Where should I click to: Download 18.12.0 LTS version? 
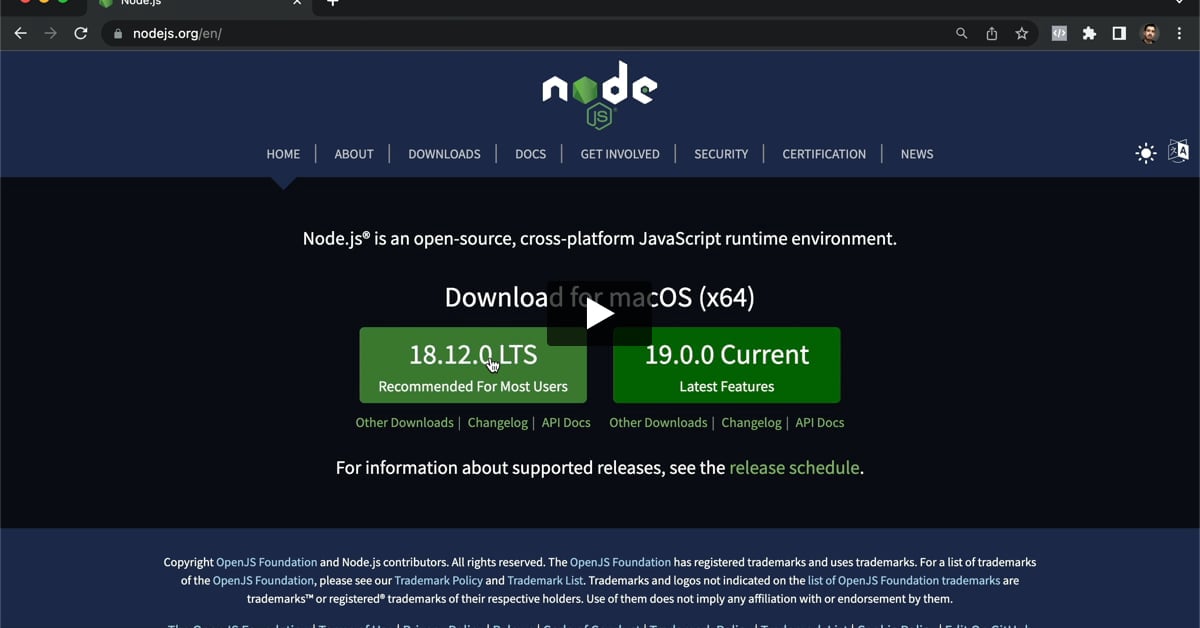click(x=473, y=365)
